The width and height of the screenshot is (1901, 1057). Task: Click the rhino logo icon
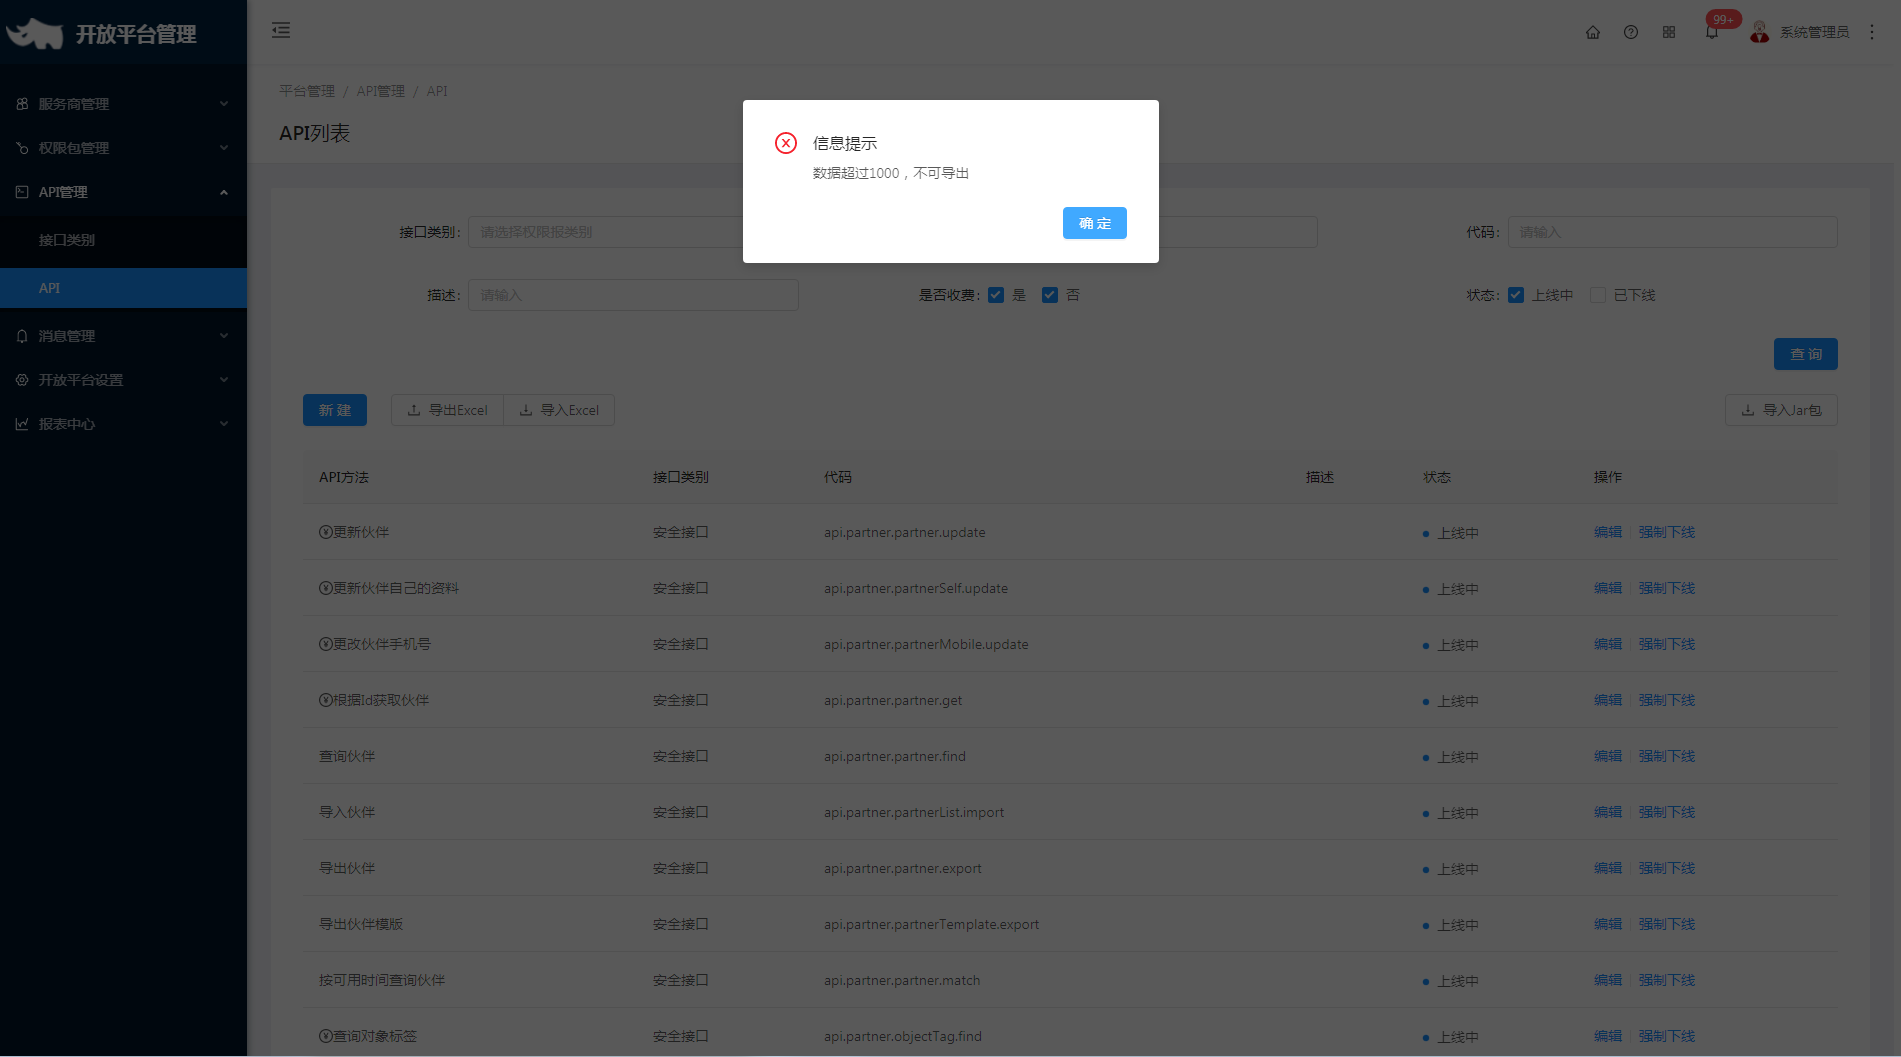point(35,33)
